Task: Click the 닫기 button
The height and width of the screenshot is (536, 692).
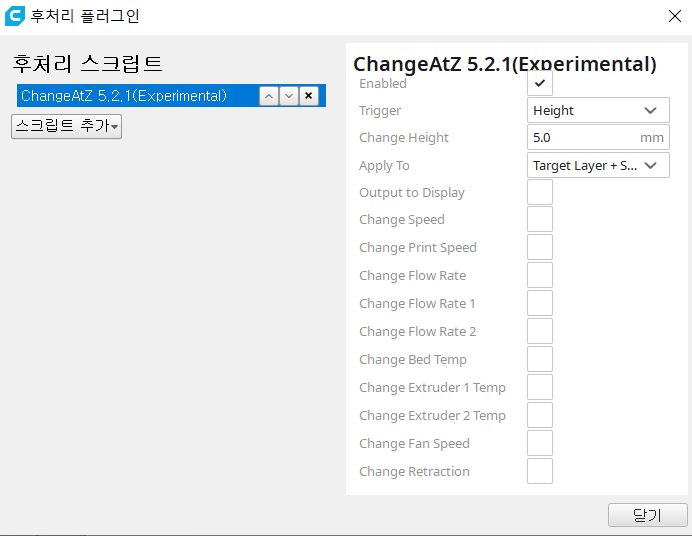Action: (647, 515)
